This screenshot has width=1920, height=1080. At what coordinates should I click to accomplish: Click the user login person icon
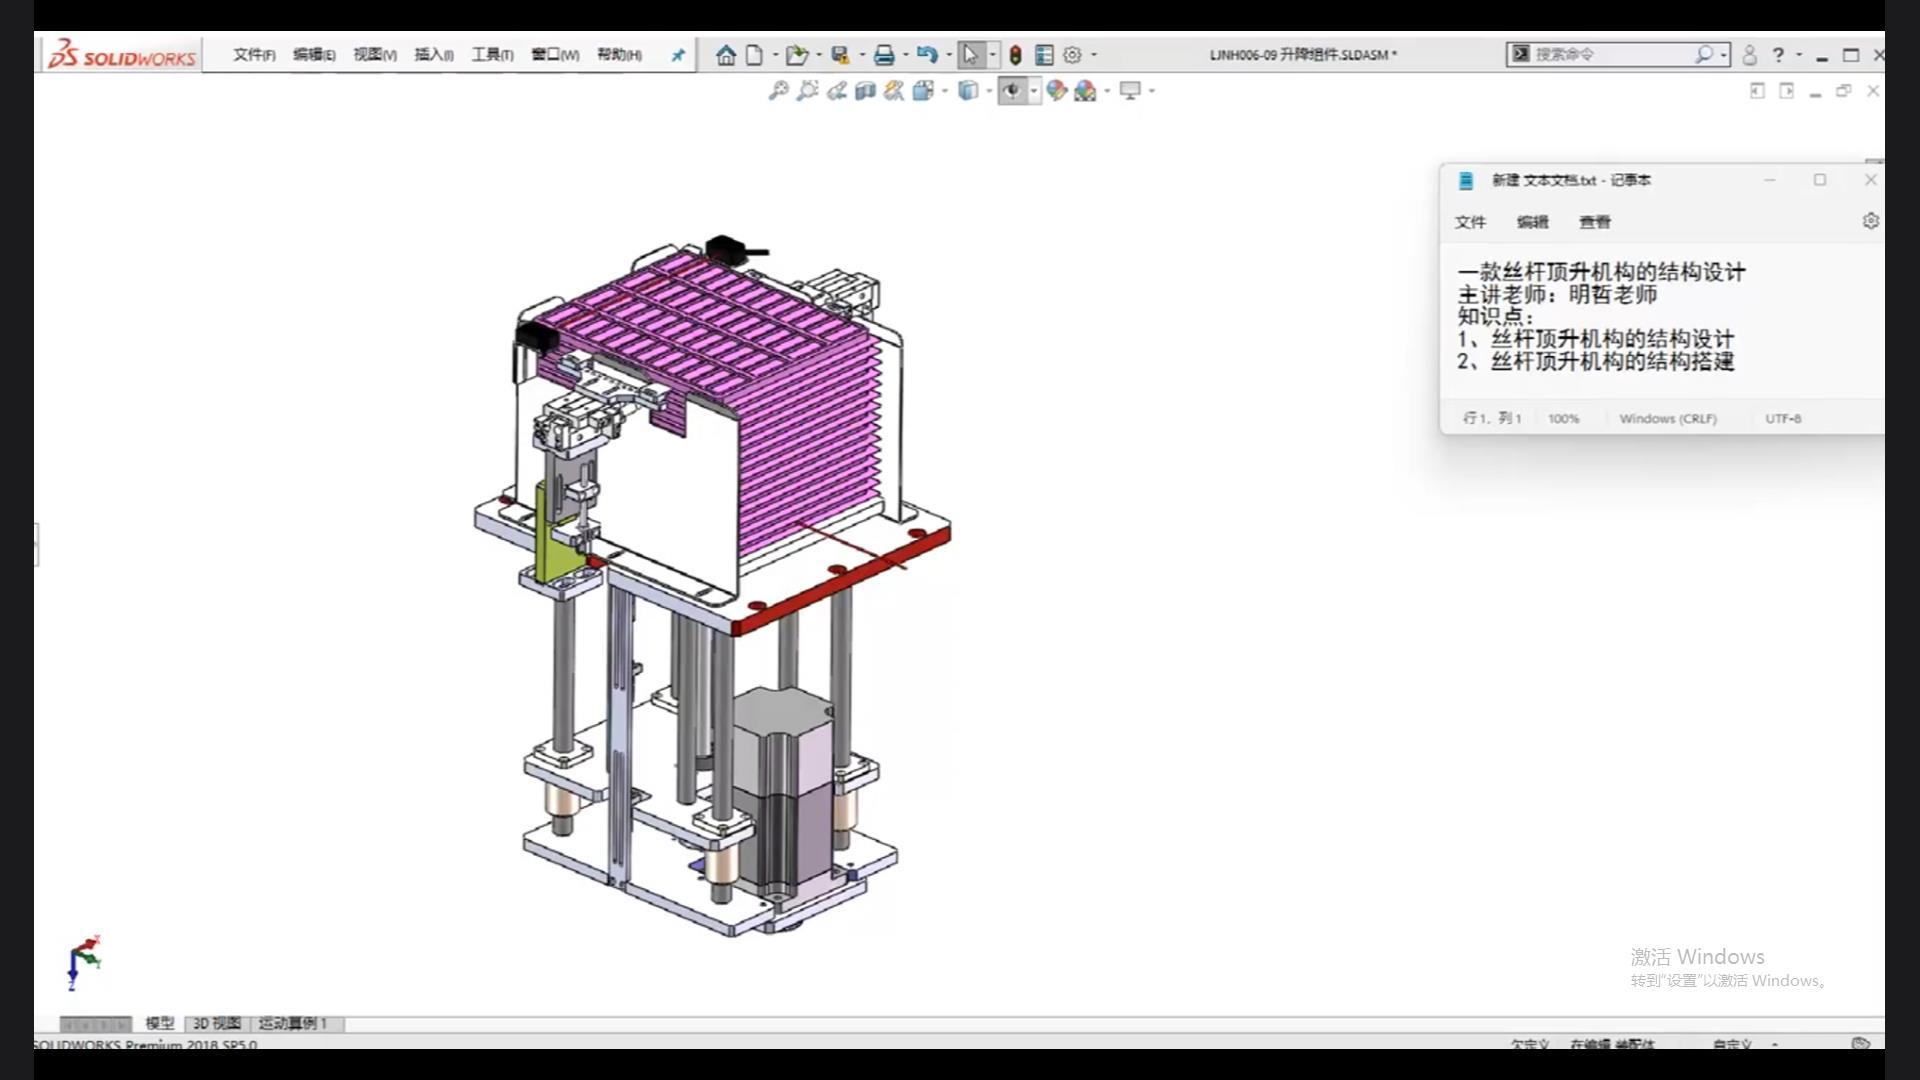click(x=1749, y=55)
